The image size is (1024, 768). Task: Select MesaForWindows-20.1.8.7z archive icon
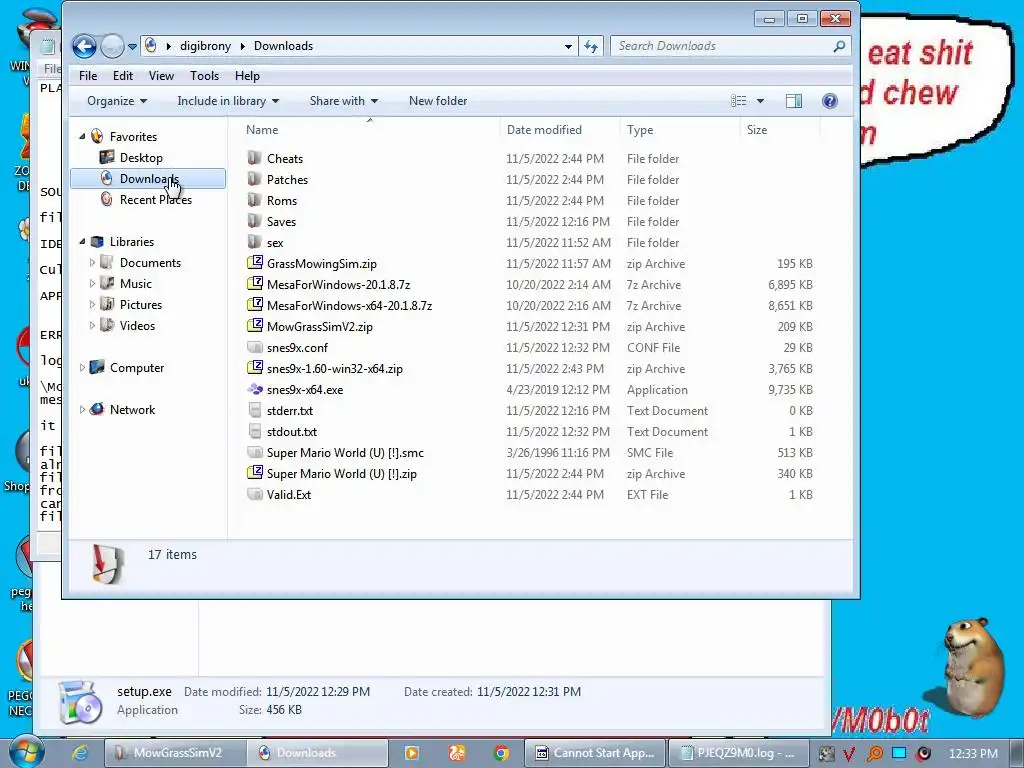pyautogui.click(x=255, y=284)
